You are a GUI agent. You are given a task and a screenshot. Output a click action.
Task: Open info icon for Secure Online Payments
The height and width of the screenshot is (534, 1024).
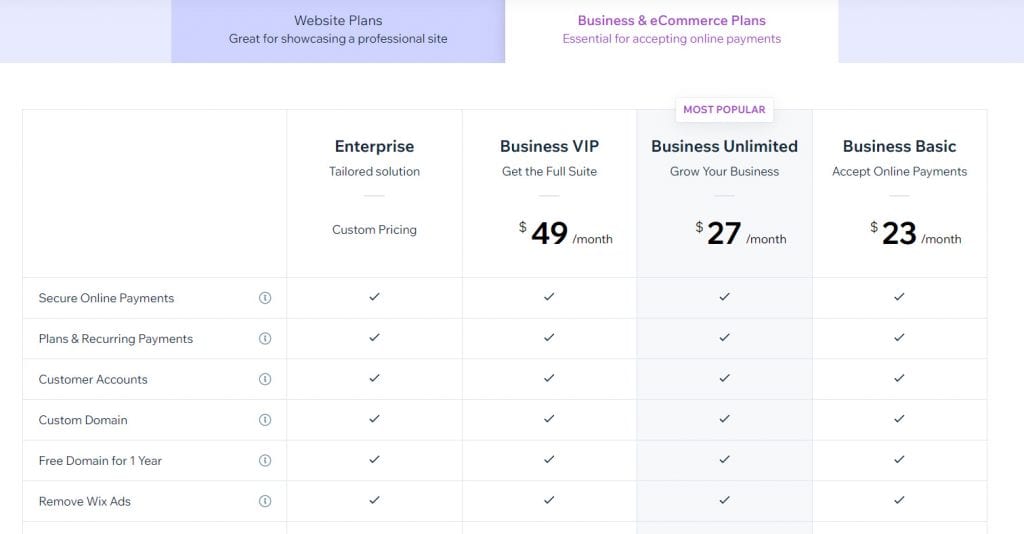coord(264,298)
